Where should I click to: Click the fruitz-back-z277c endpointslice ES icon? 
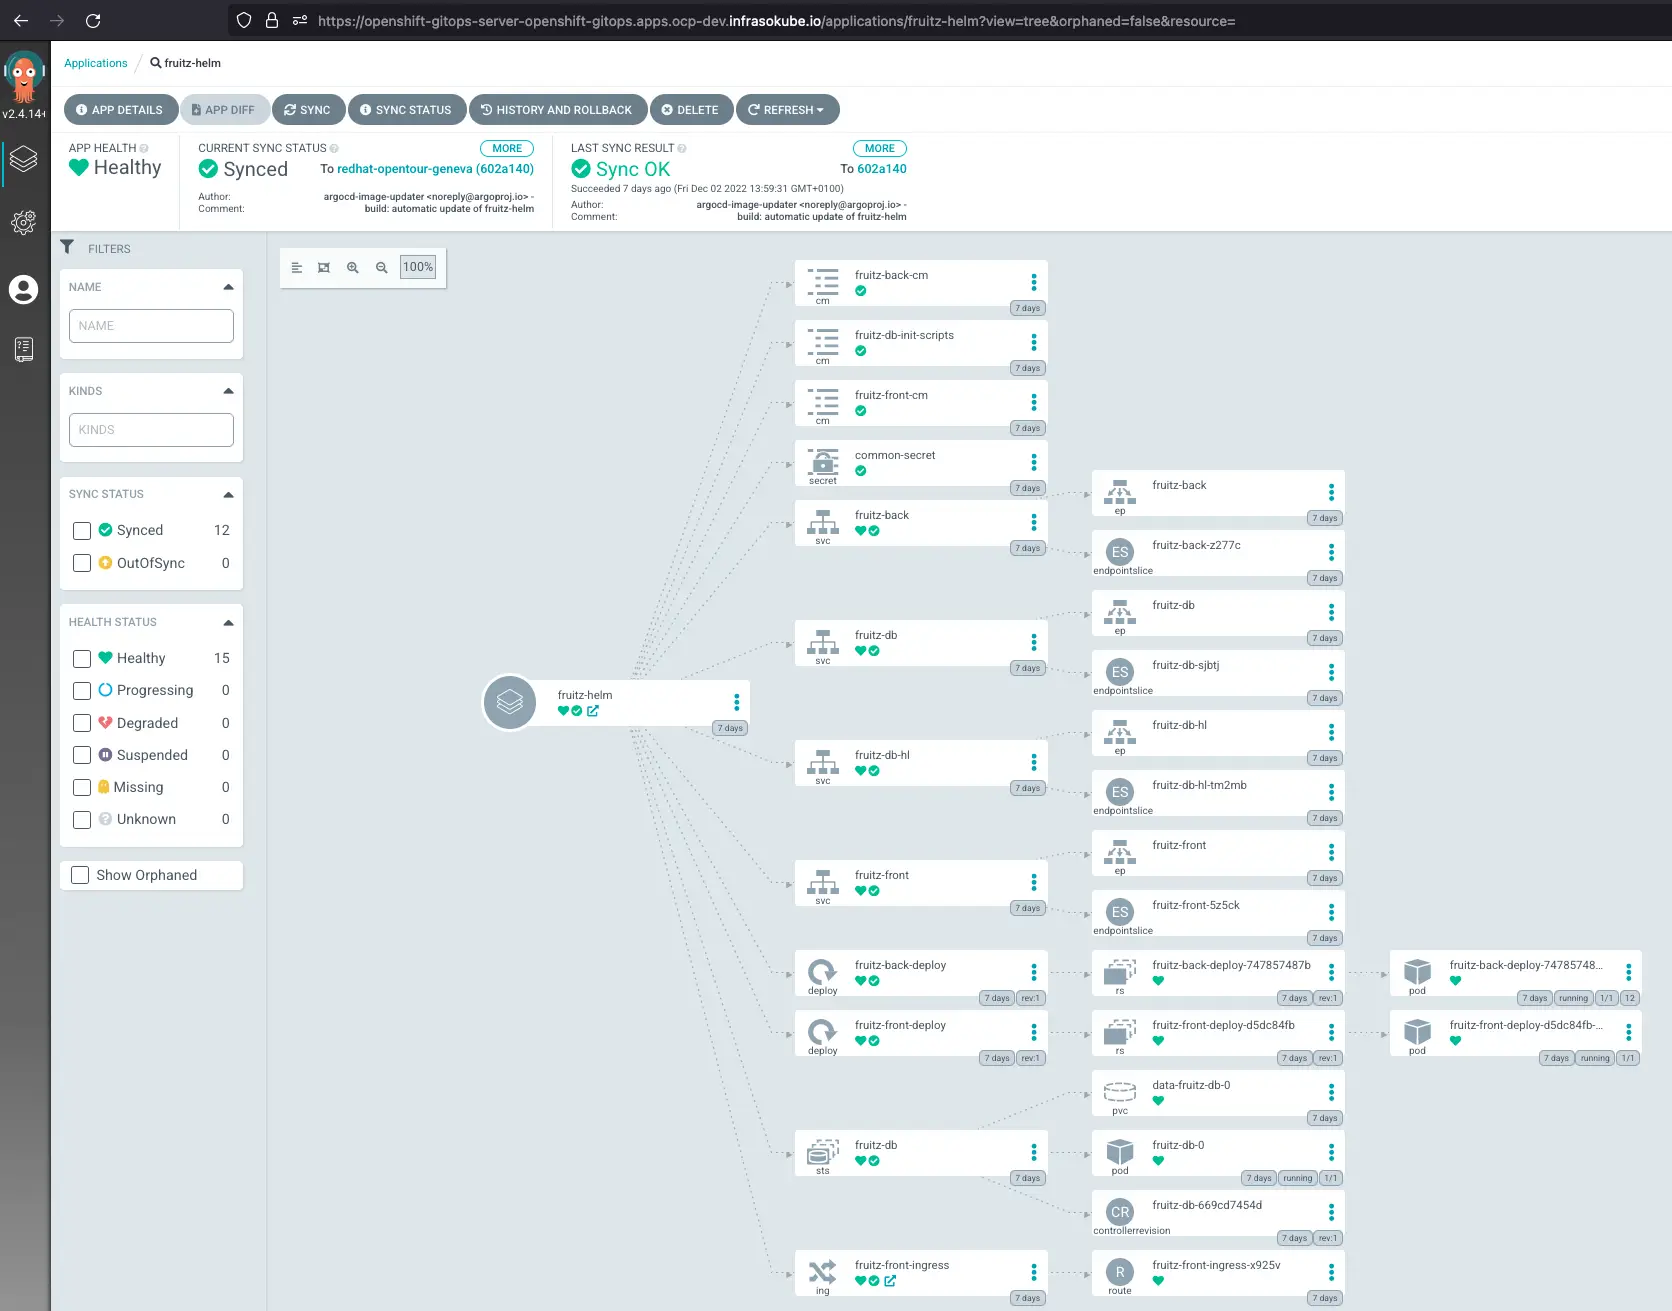pos(1120,552)
